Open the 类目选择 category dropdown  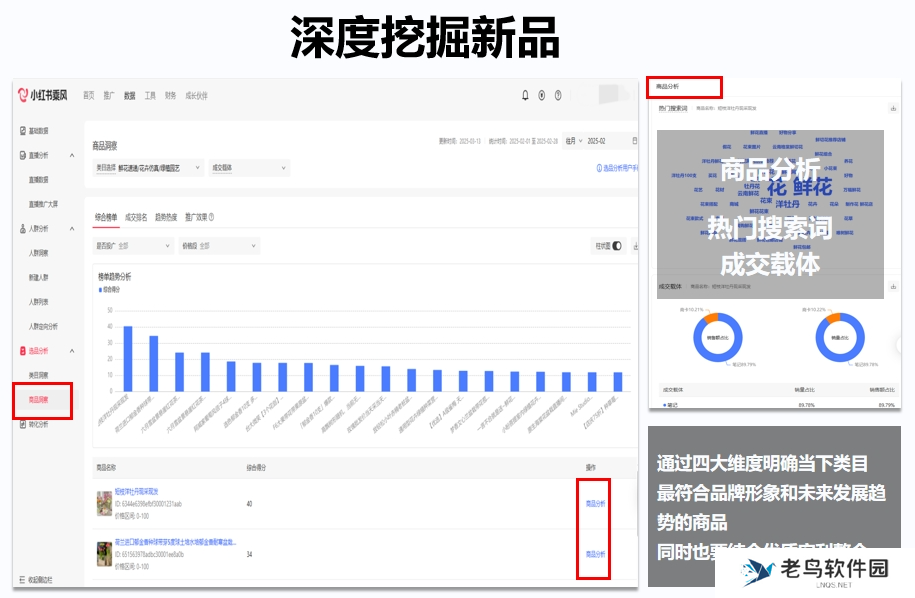[x=148, y=168]
